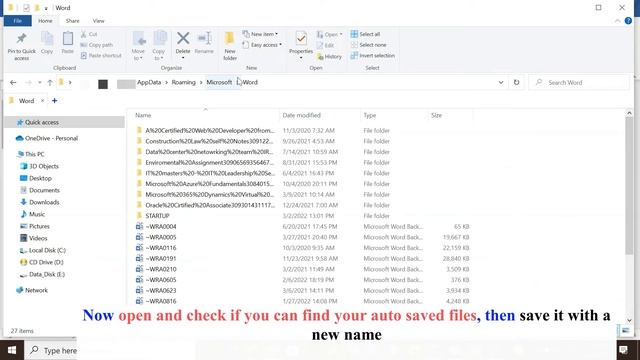Click Invert selection in ribbon

coord(373,56)
